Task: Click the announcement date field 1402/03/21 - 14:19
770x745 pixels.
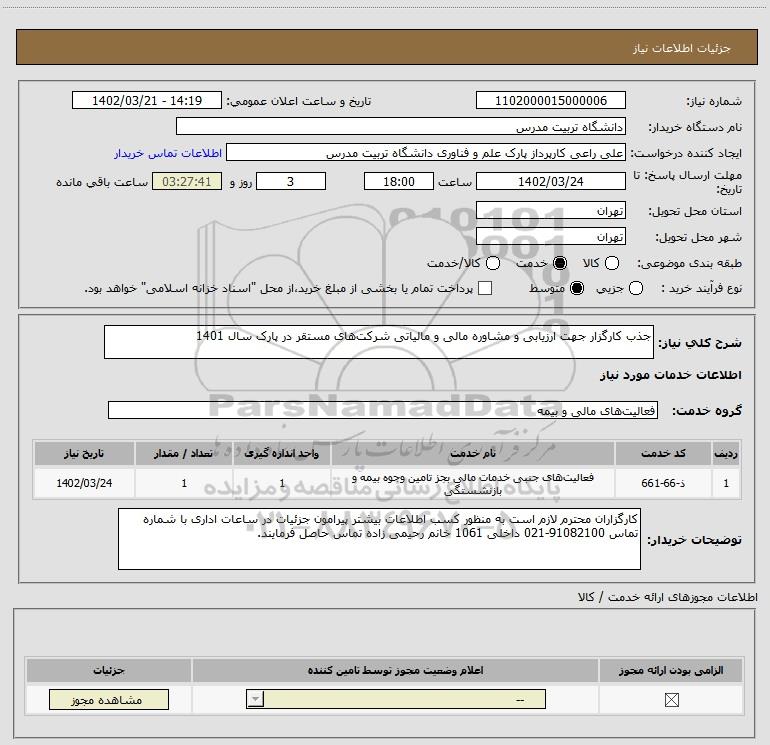Action: pos(147,101)
